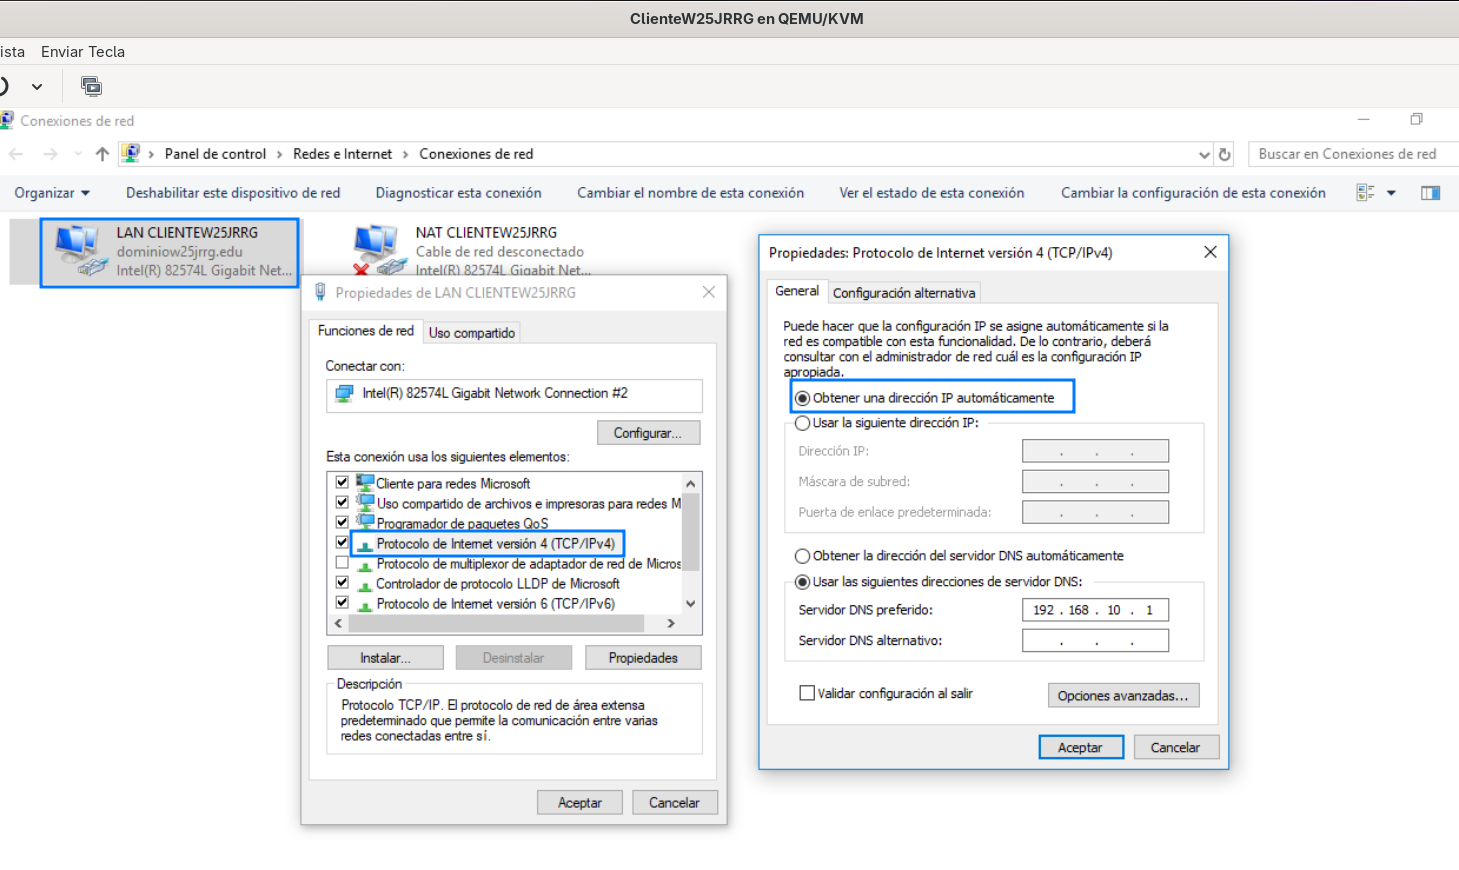Expand chevron after Redes e Internet breadcrumb
Image resolution: width=1459 pixels, height=870 pixels.
406,154
